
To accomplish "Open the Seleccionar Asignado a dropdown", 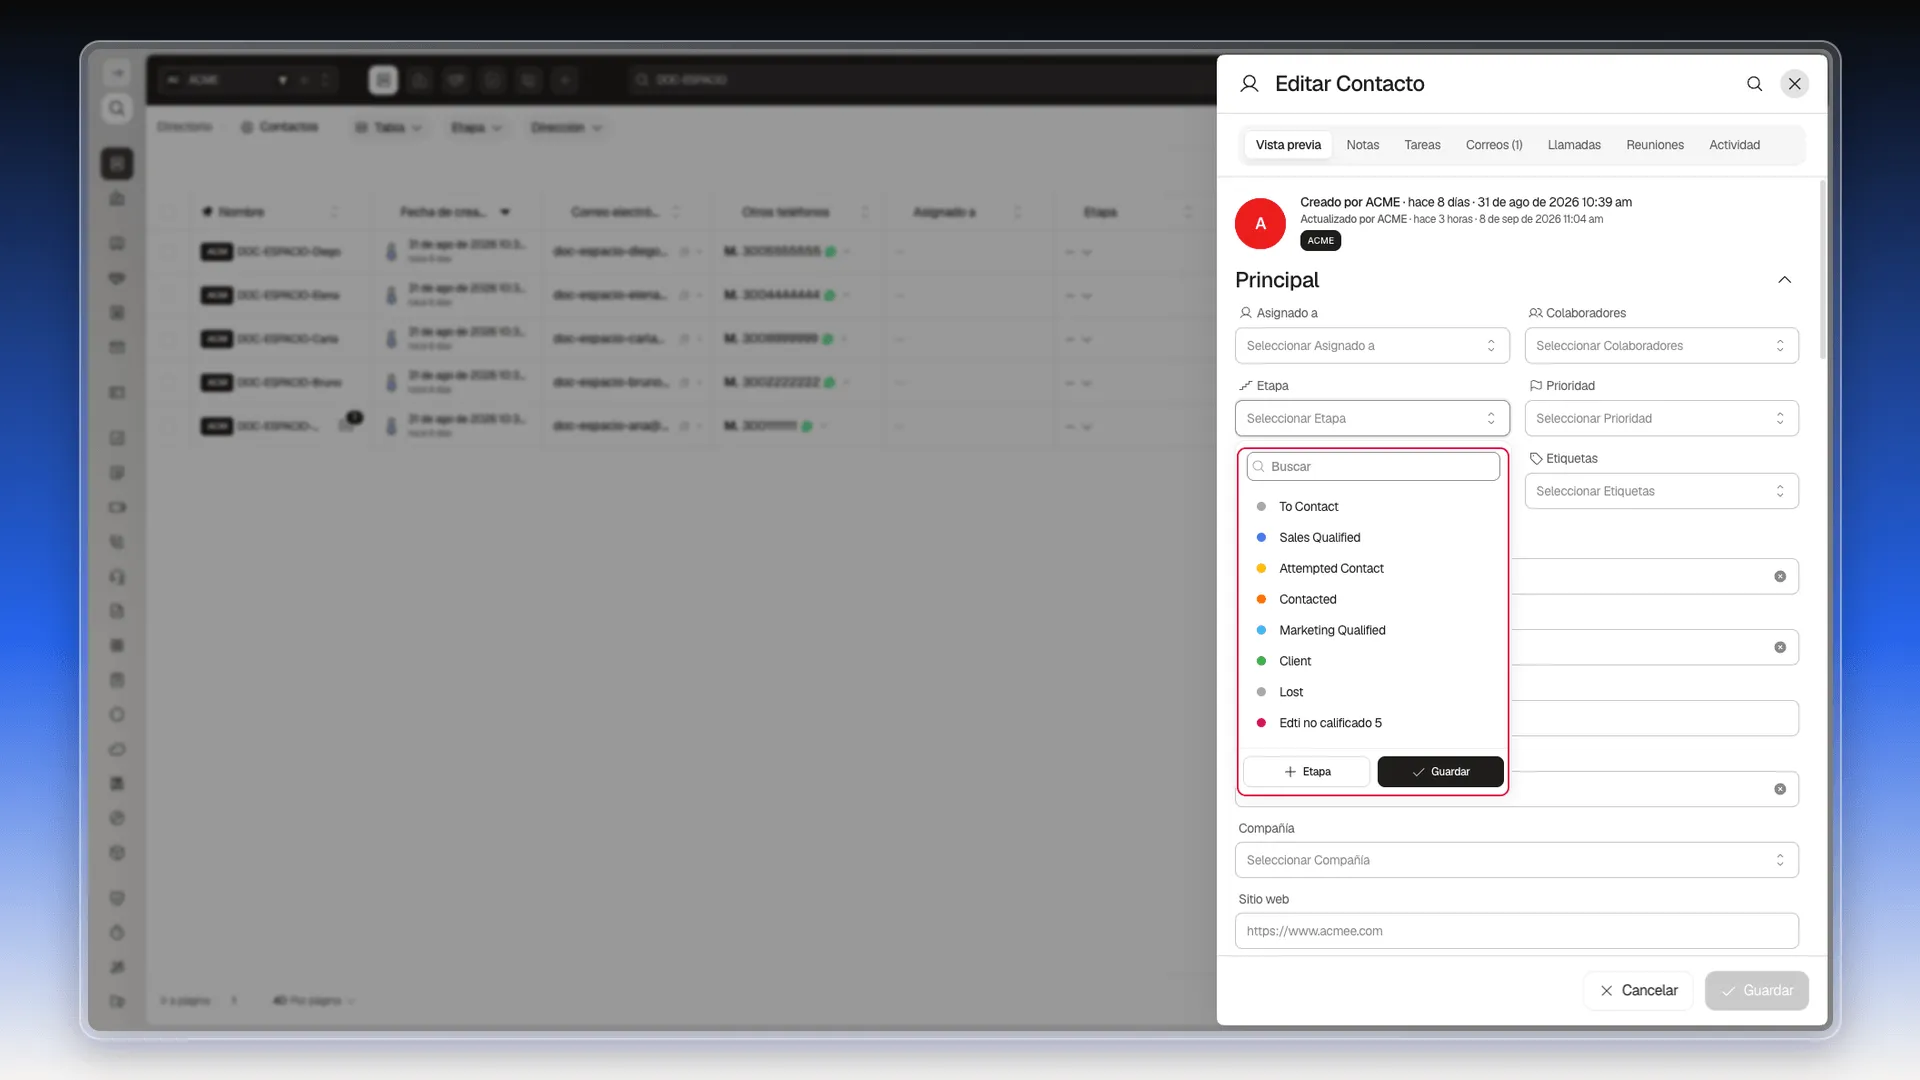I will coord(1372,346).
